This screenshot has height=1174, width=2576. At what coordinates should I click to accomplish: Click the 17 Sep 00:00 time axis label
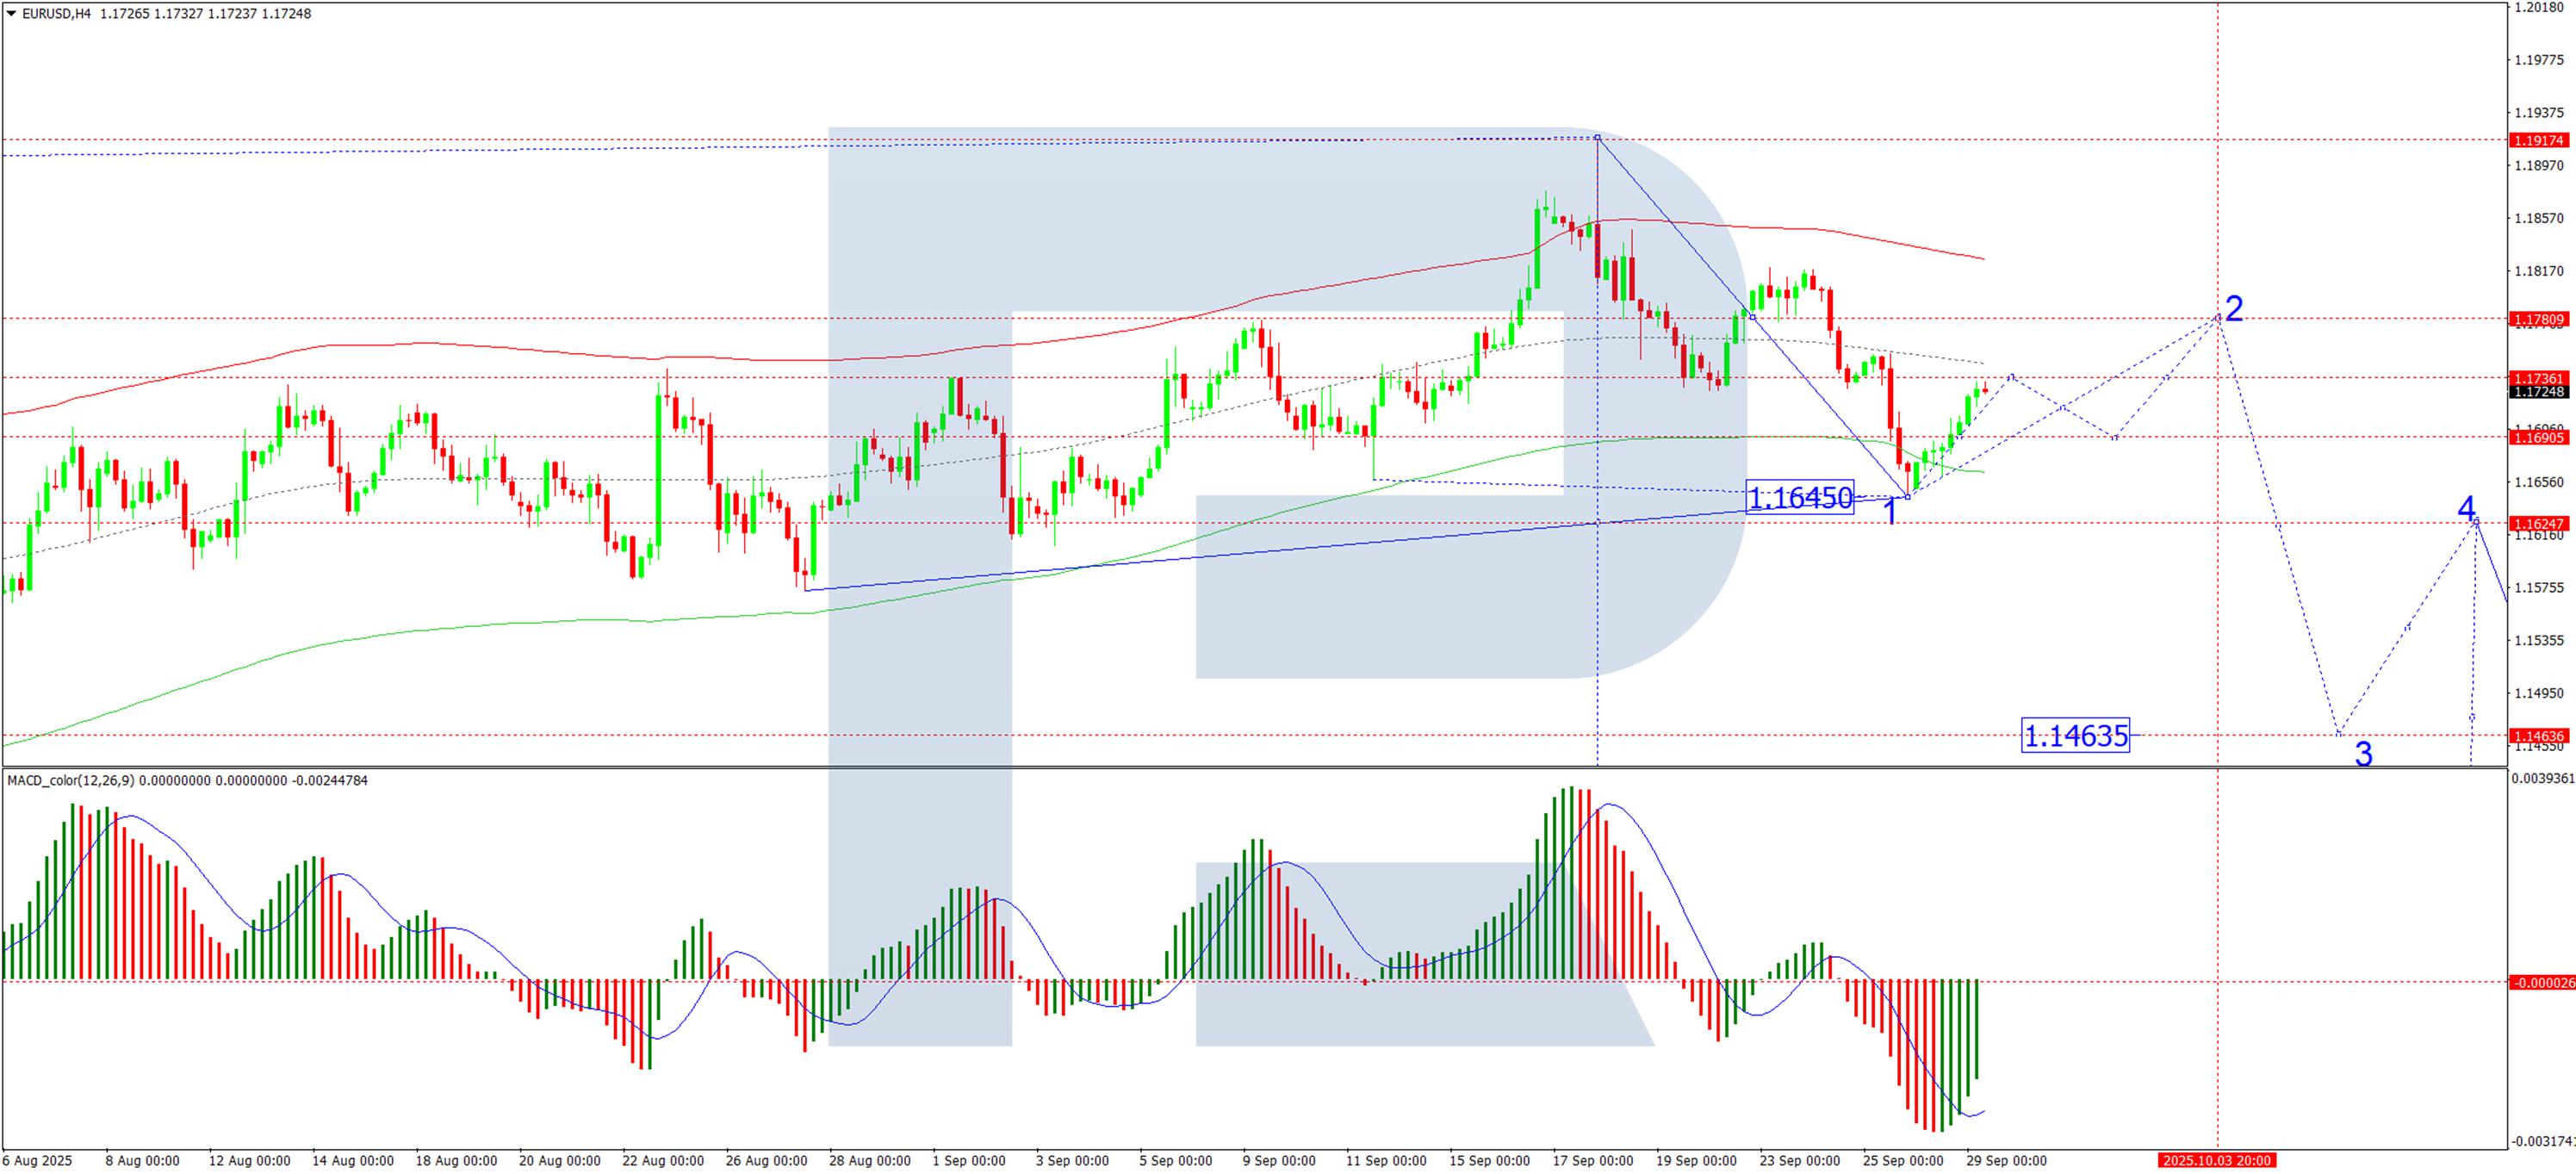pos(1593,1161)
